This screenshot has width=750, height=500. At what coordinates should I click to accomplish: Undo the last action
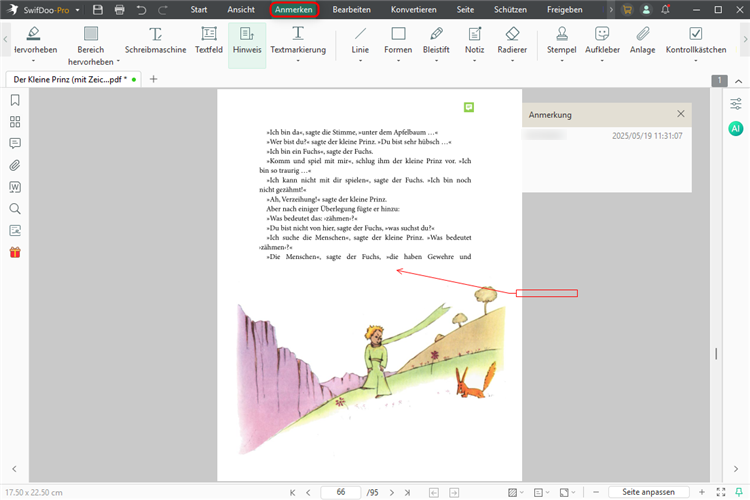pos(141,10)
